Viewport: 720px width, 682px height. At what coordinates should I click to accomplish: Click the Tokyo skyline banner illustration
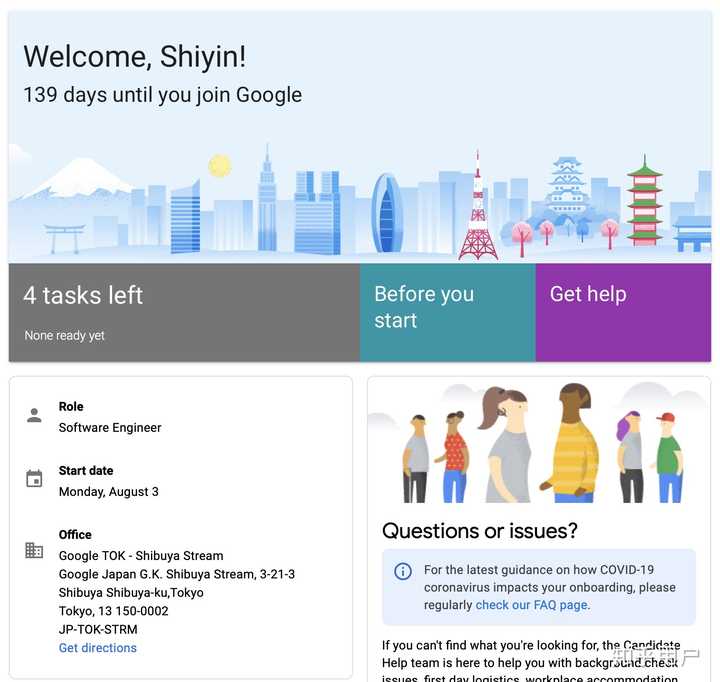(x=360, y=202)
